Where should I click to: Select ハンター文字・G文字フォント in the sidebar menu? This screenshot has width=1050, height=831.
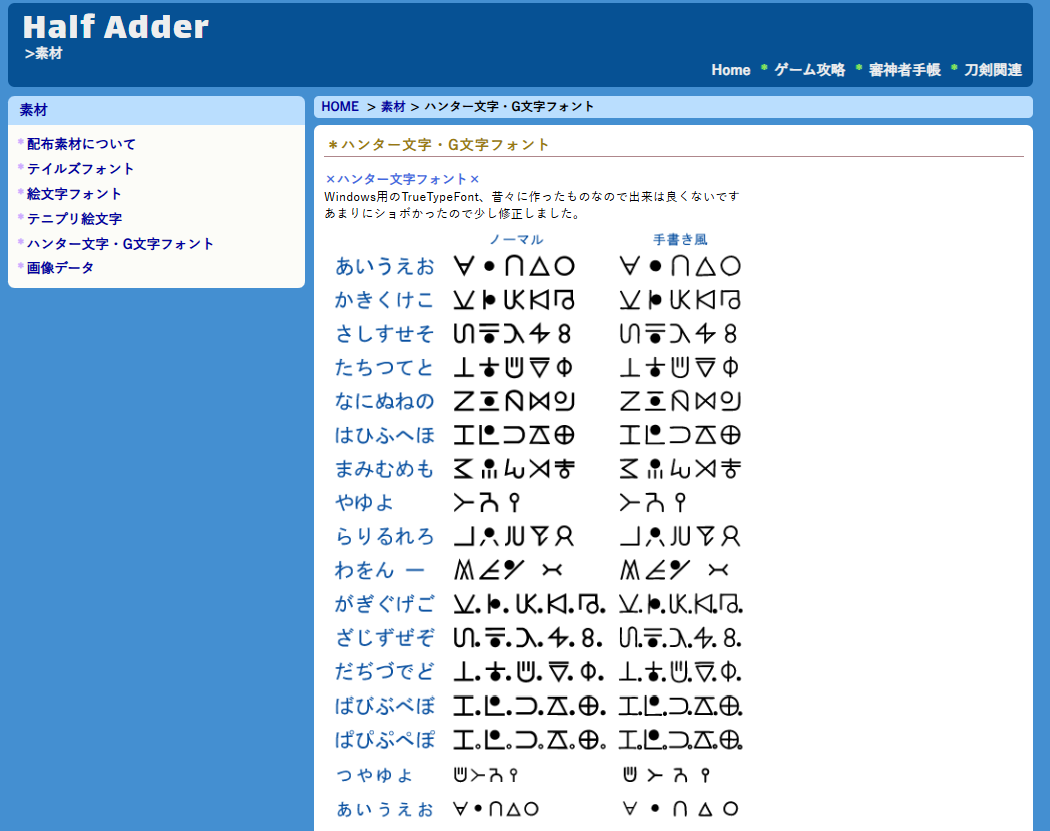pos(120,244)
